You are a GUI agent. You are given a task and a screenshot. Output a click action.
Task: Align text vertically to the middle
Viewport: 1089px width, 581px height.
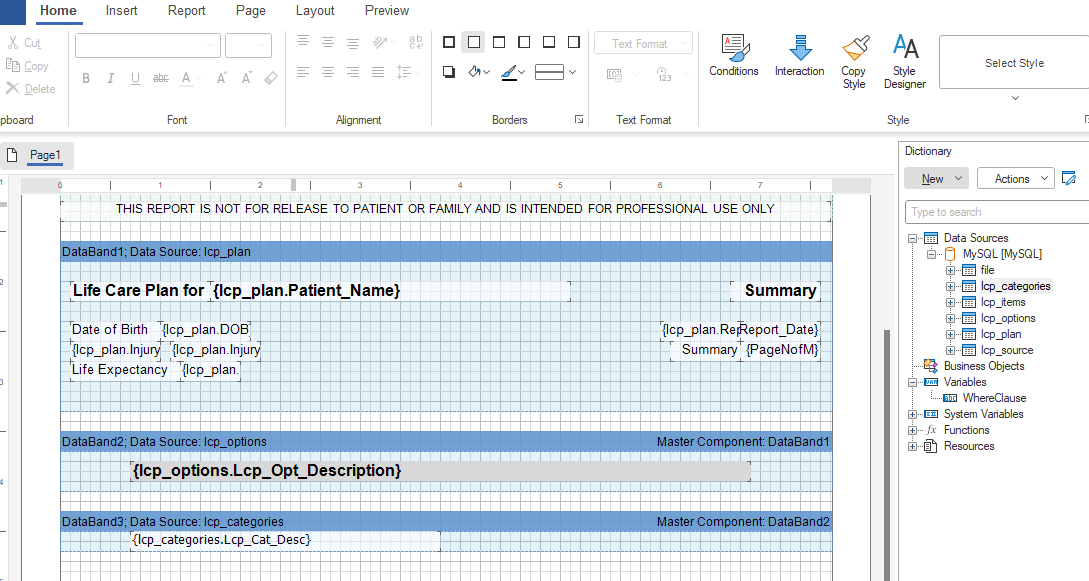click(328, 42)
